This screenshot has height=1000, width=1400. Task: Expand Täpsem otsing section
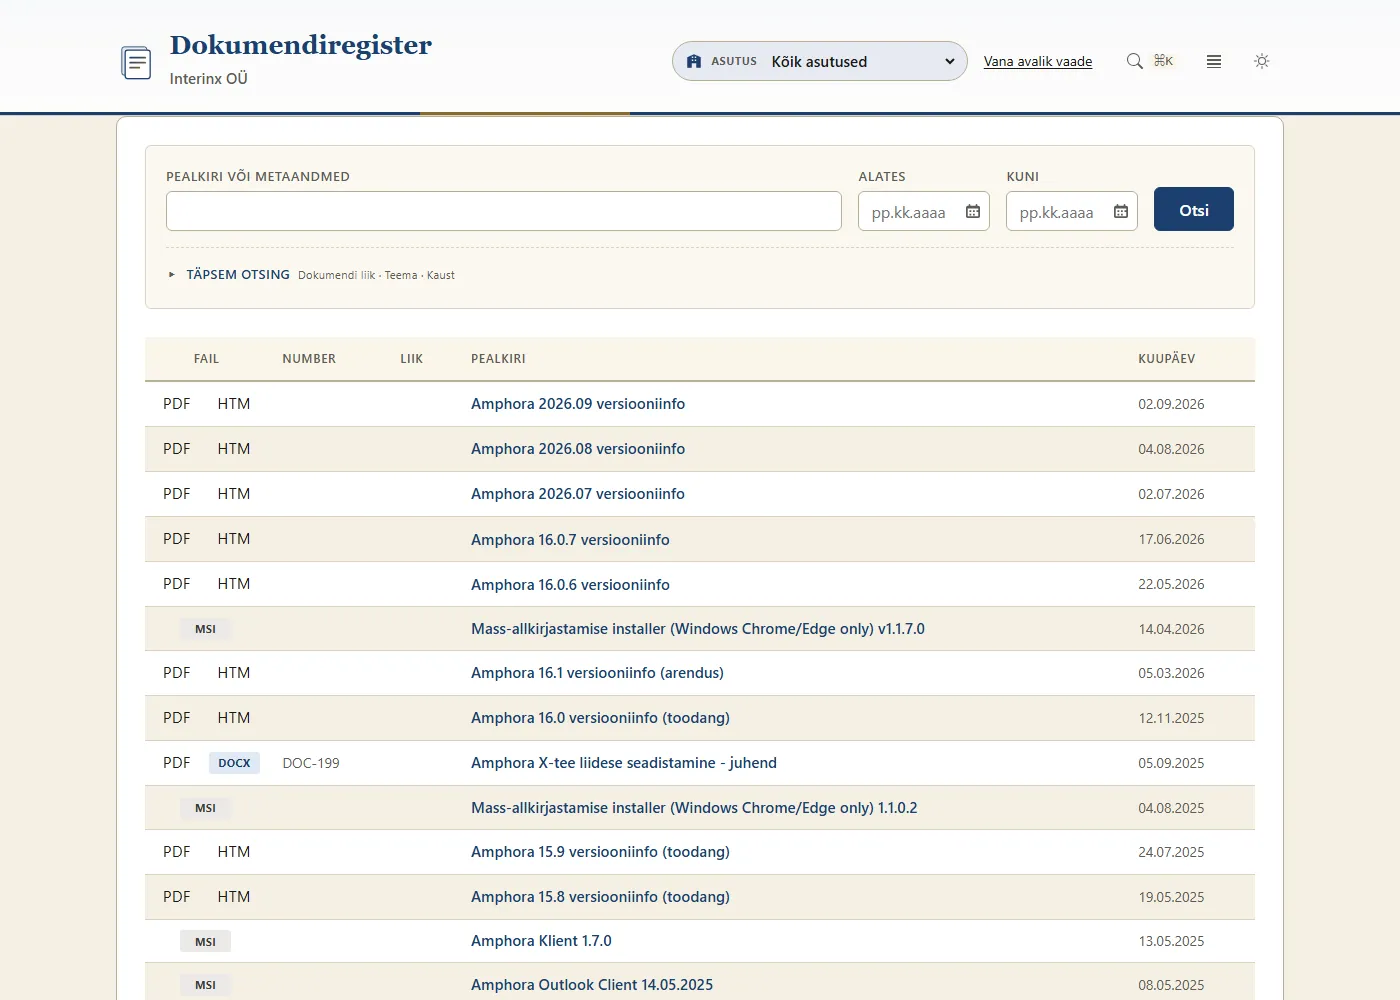pos(238,274)
